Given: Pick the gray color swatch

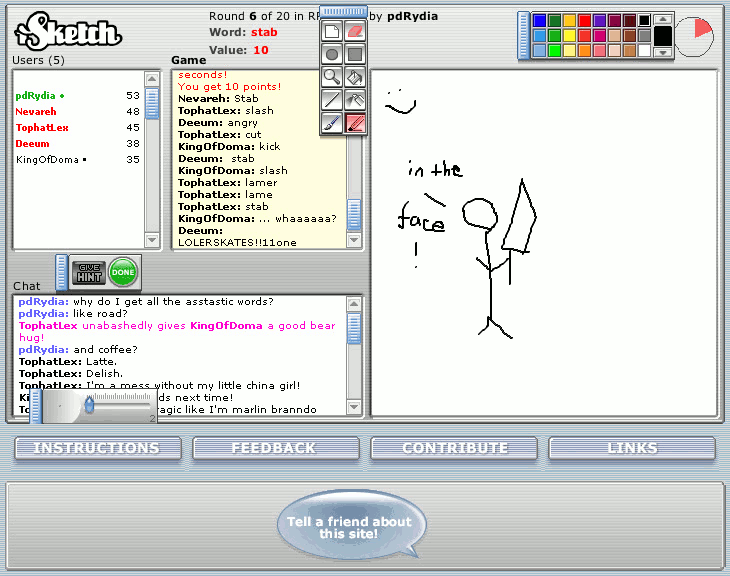Looking at the screenshot, I should [x=644, y=35].
